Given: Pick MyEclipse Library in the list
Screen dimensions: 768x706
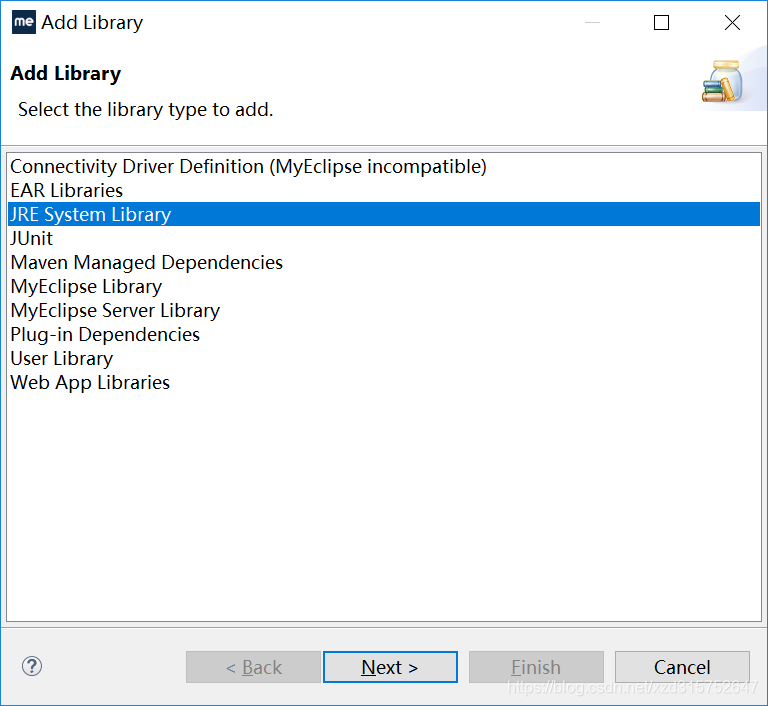Looking at the screenshot, I should (x=384, y=287).
